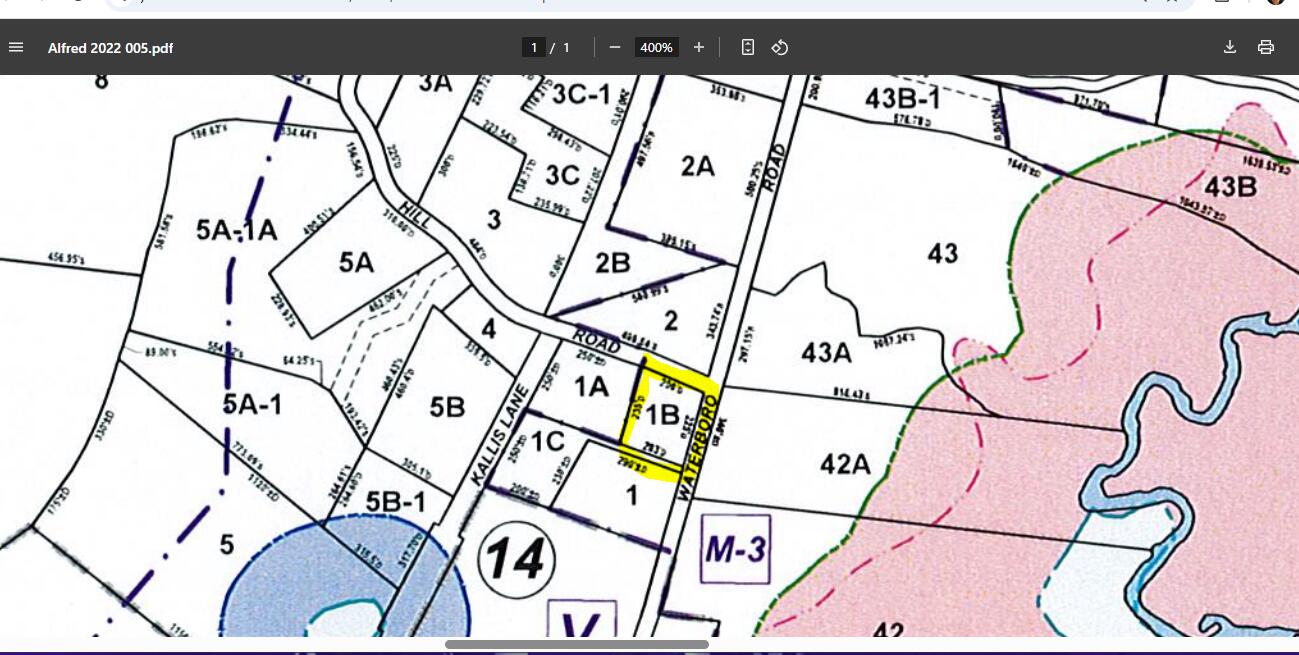The width and height of the screenshot is (1299, 655).
Task: Click parcel label 5A-1A
Action: (x=236, y=230)
